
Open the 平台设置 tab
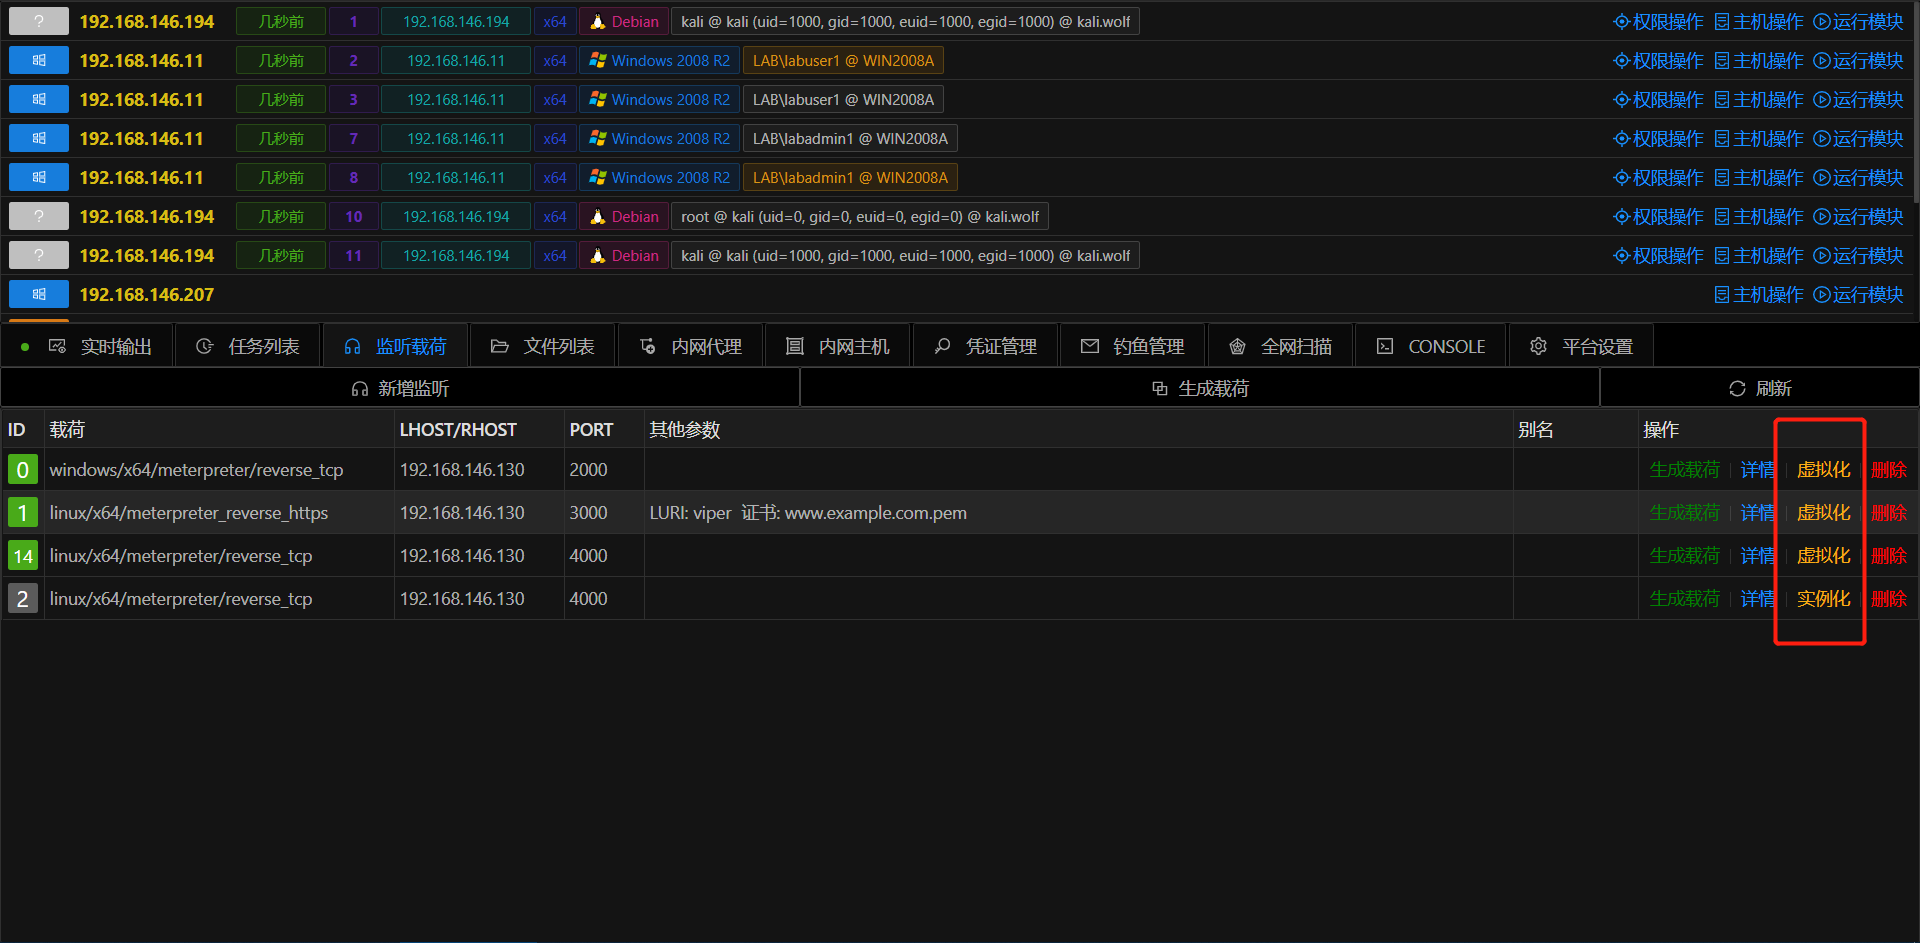click(x=1581, y=346)
